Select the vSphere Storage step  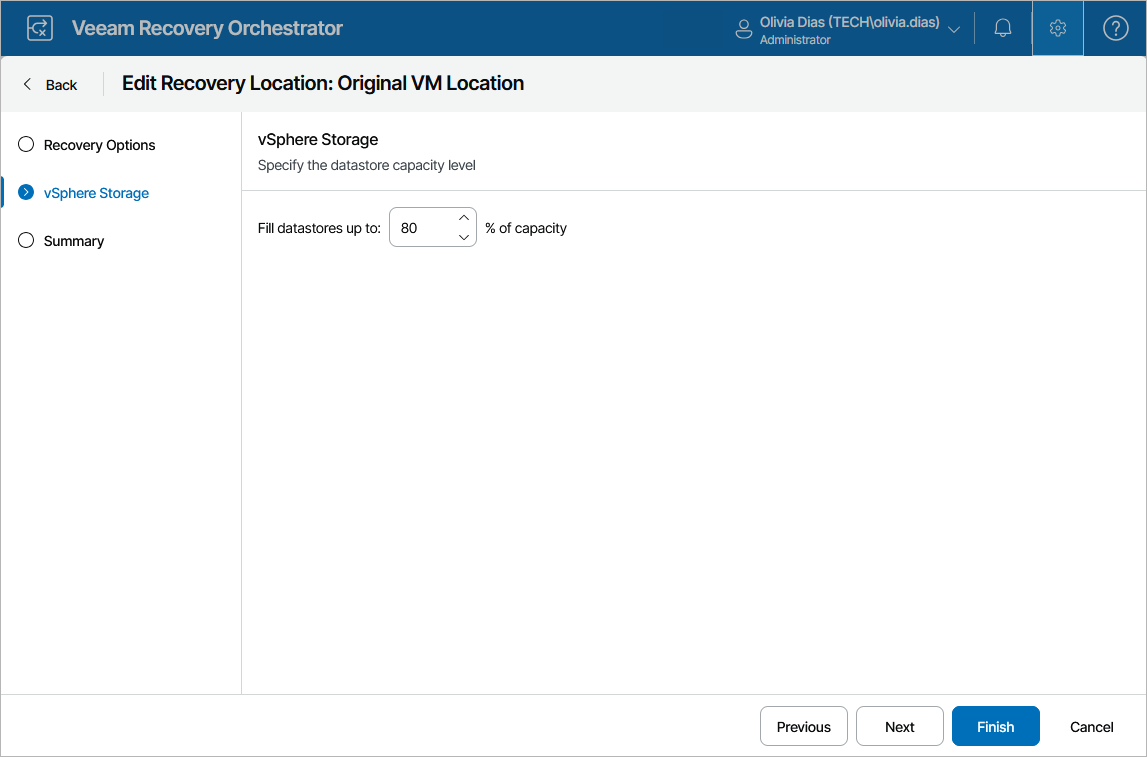[x=96, y=193]
